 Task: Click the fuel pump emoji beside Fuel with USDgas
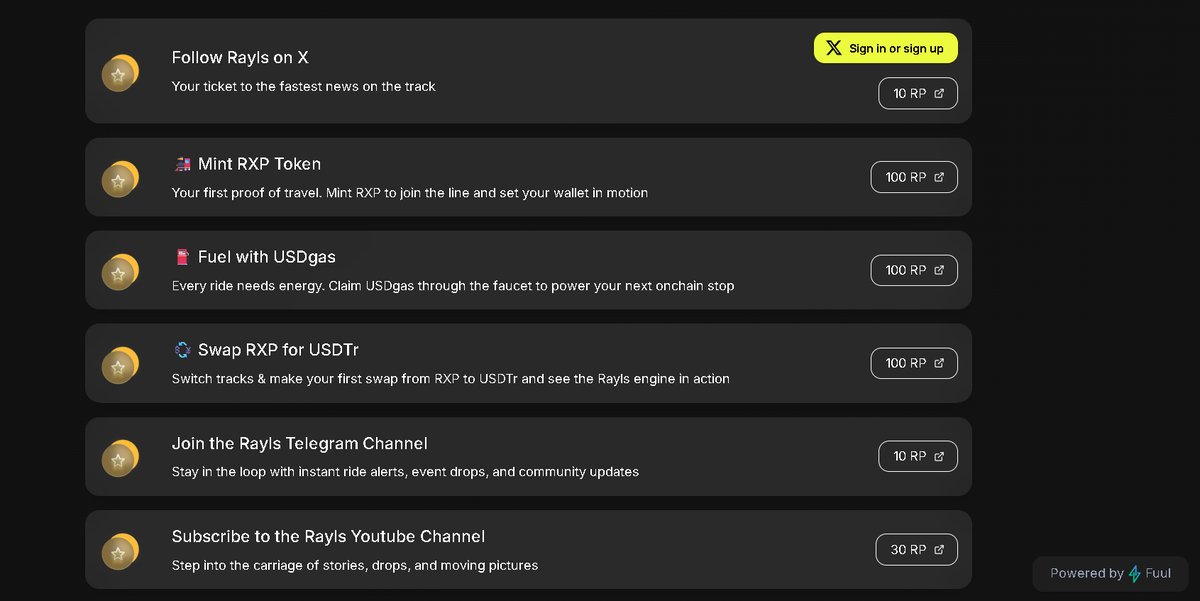click(182, 257)
